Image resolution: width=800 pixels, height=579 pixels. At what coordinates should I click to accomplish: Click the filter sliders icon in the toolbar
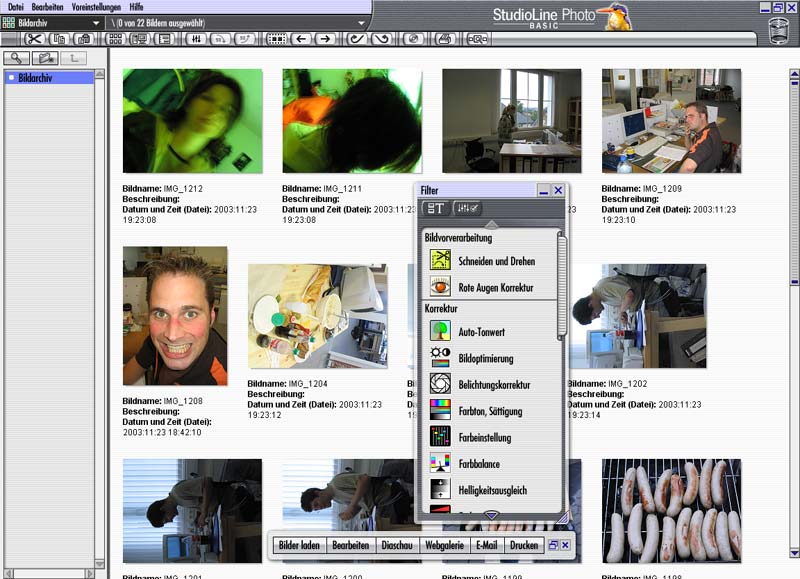196,39
